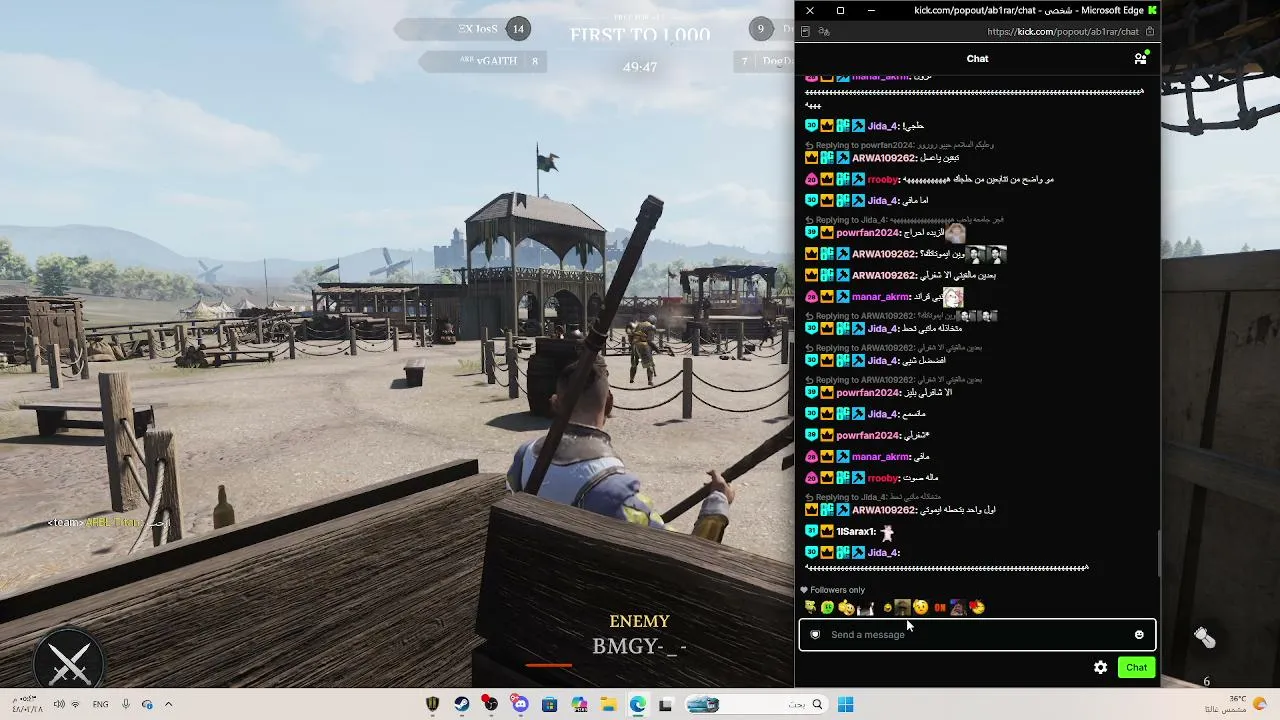Send message with green Chat button
This screenshot has height=720, width=1280.
1136,667
